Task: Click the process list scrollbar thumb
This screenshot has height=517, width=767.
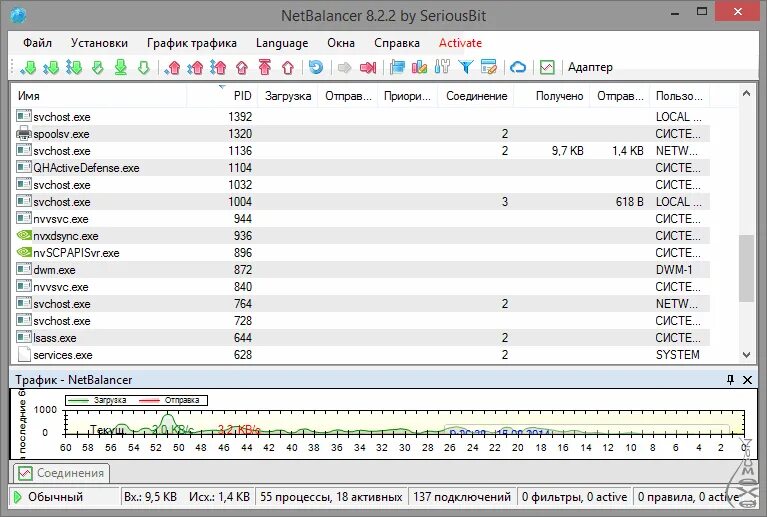Action: [746, 268]
